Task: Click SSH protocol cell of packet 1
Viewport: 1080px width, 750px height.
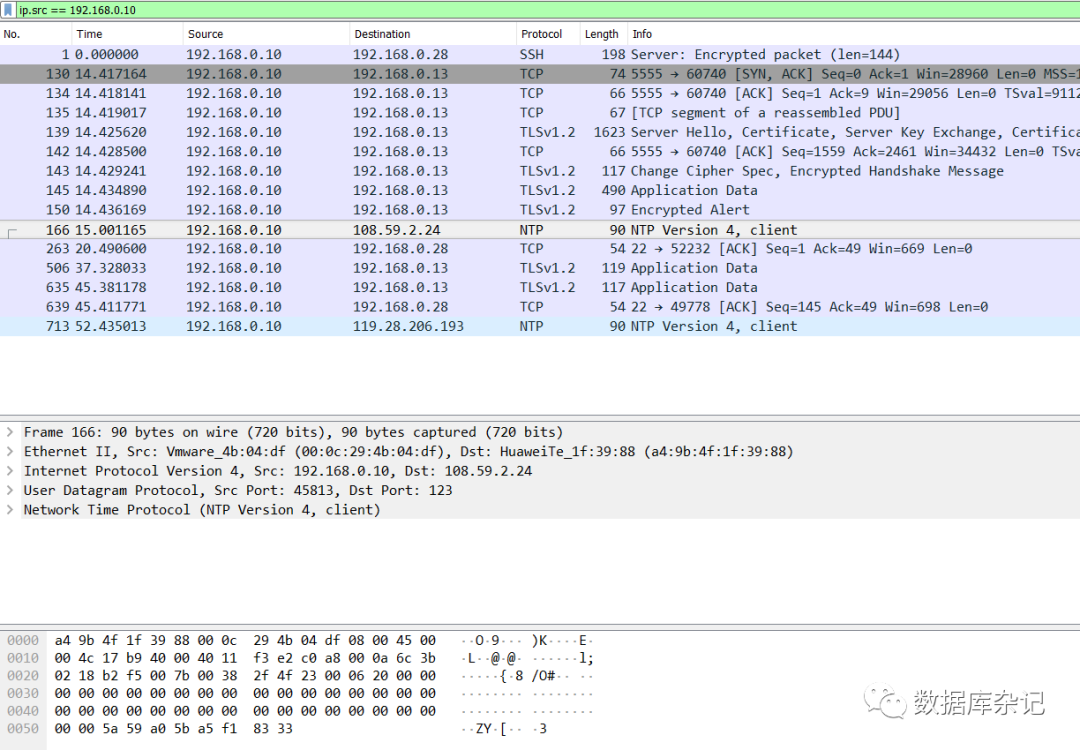Action: [532, 54]
